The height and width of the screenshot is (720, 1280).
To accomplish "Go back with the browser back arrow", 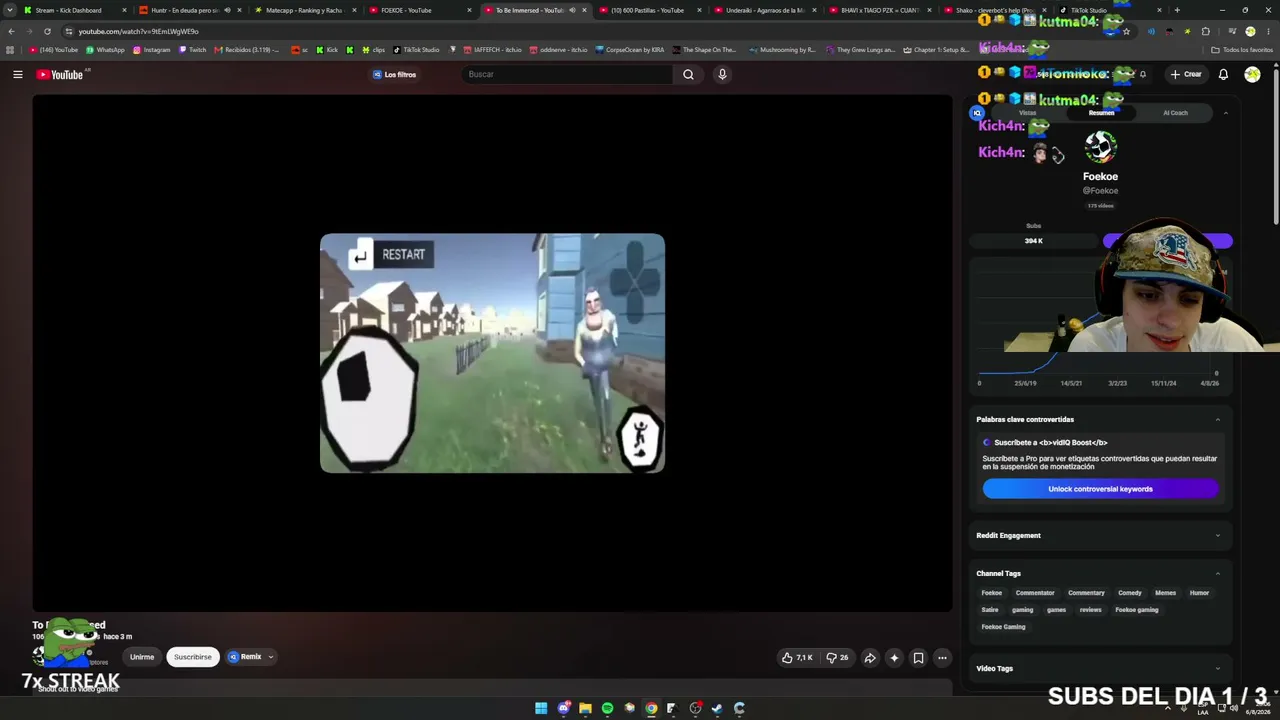I will [11, 31].
